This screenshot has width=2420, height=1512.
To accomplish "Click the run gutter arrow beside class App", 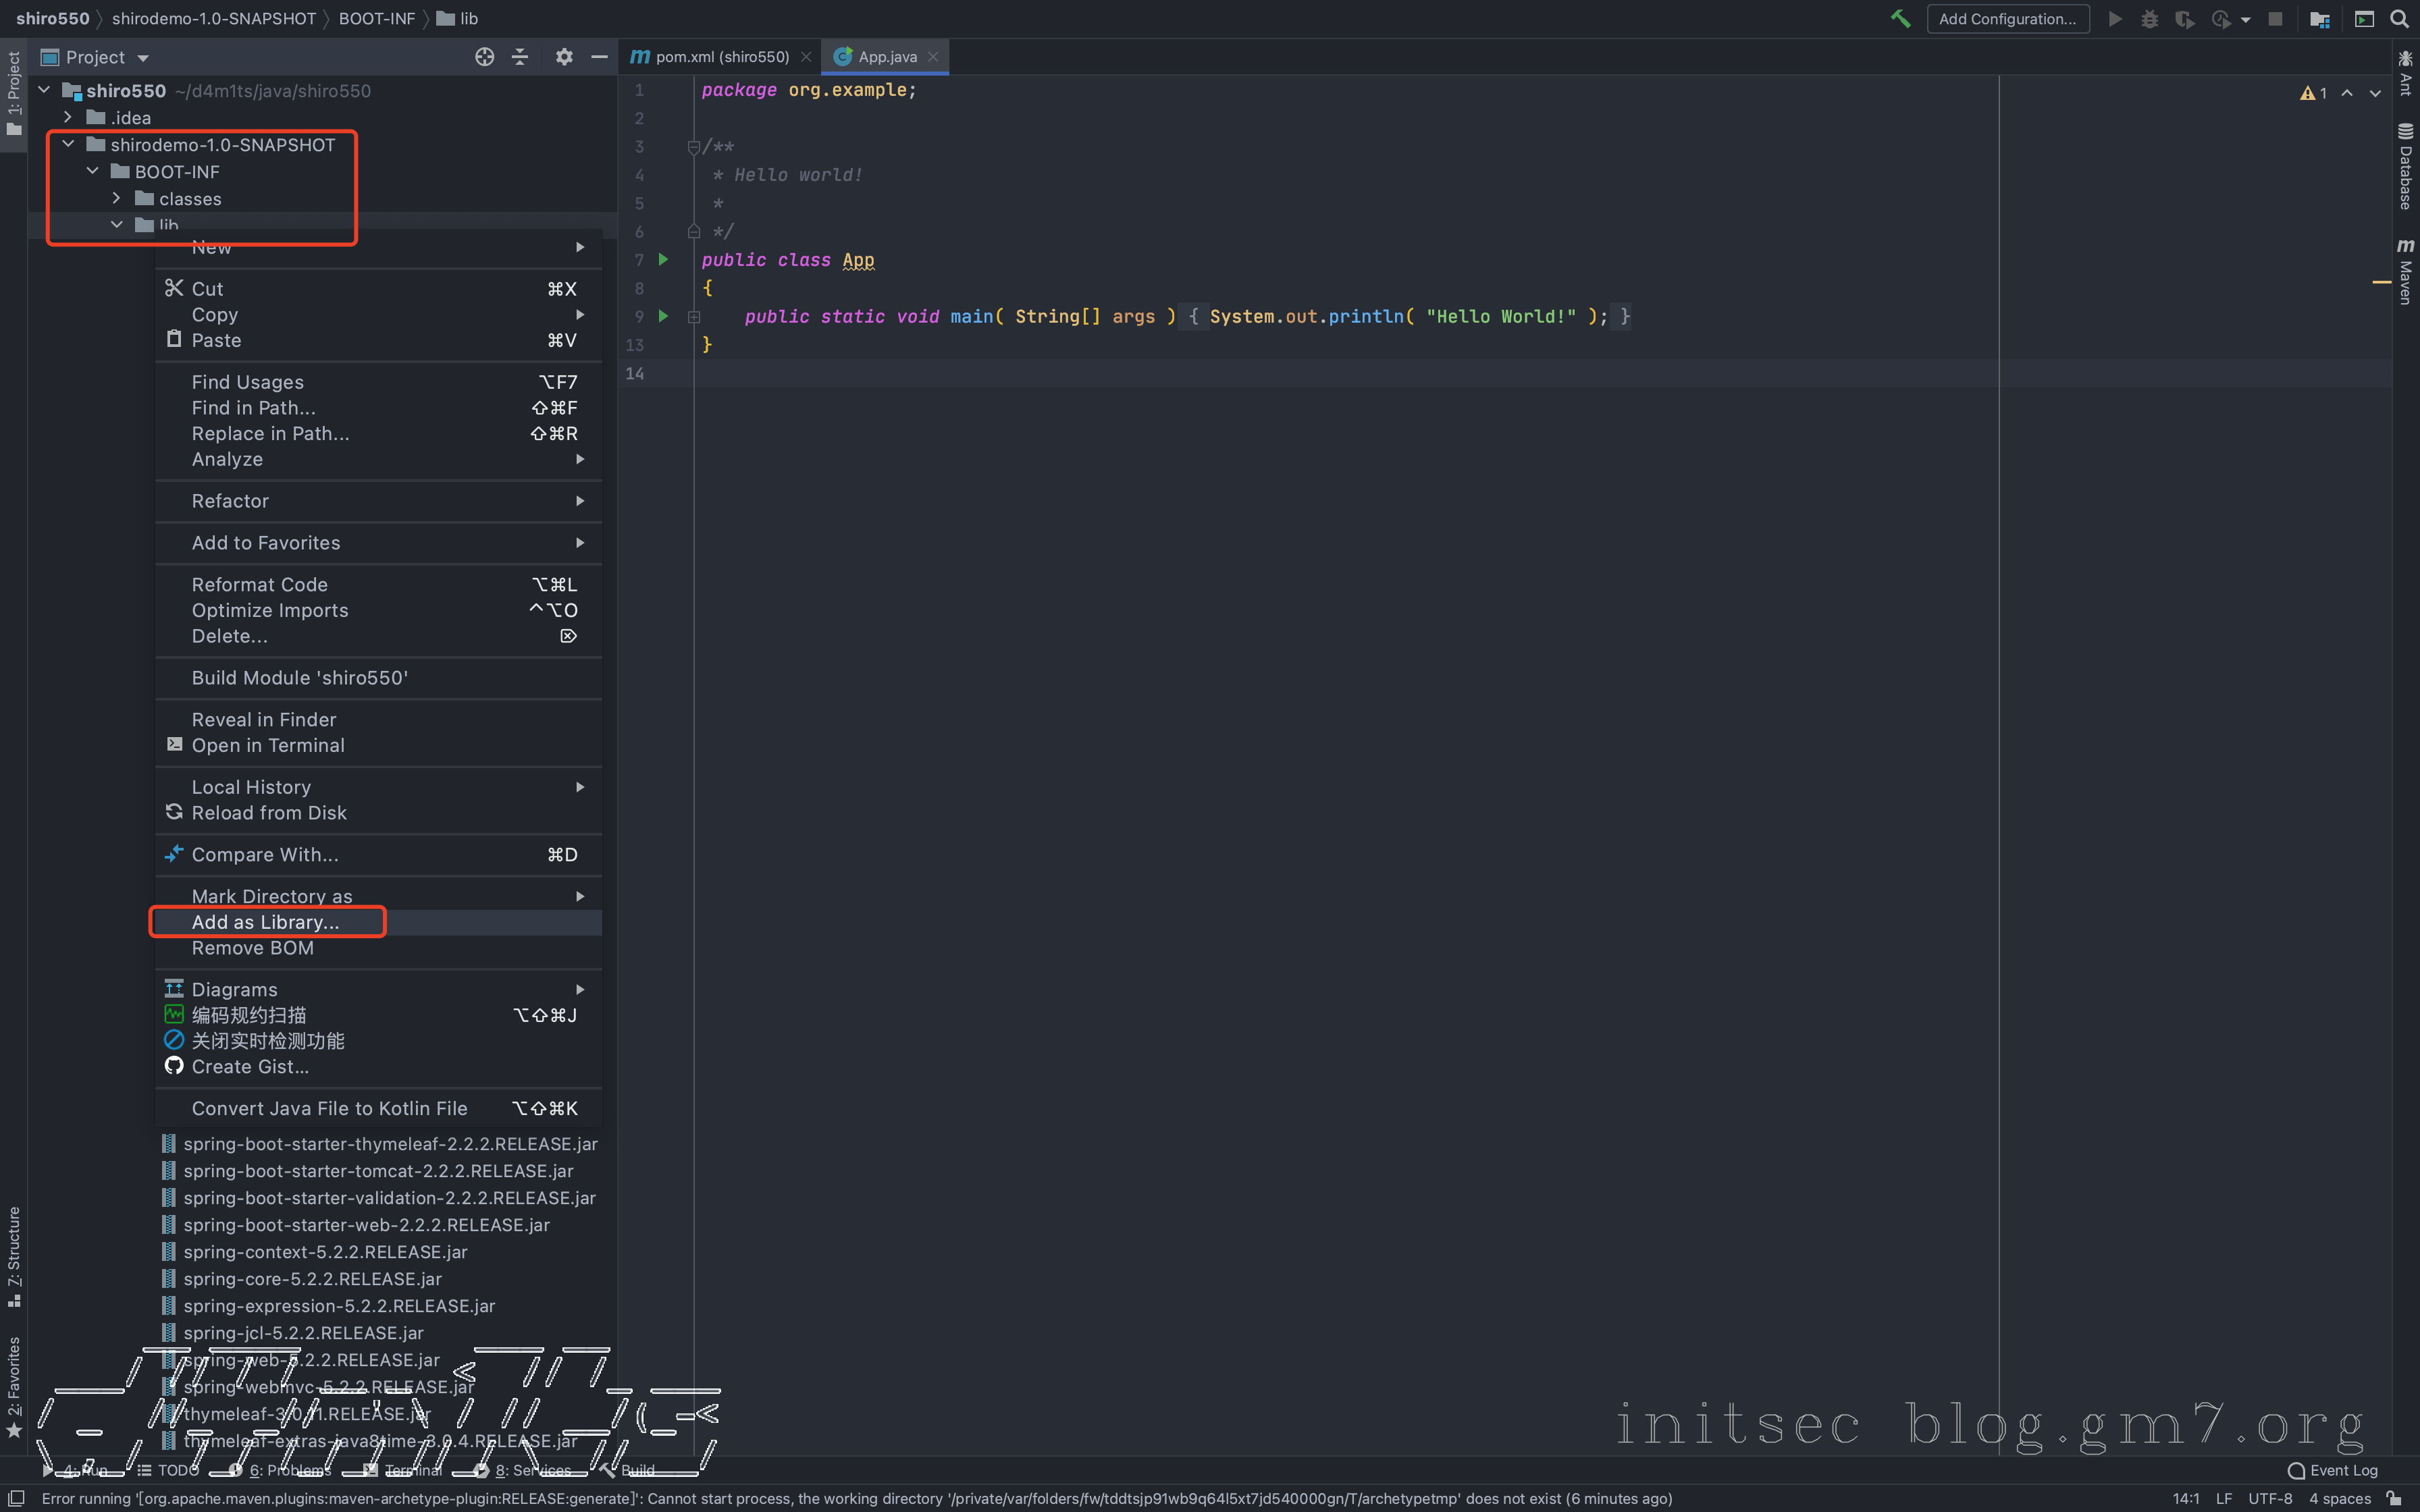I will [x=663, y=260].
